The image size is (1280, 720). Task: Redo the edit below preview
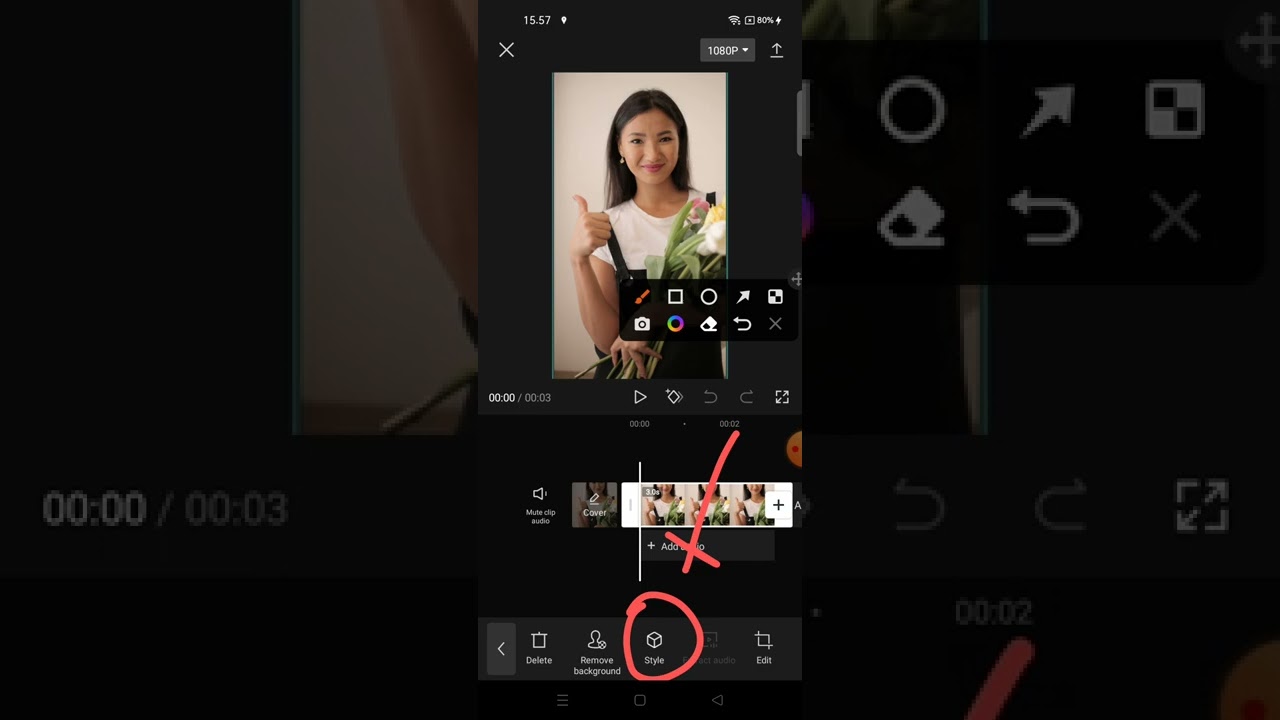pyautogui.click(x=746, y=397)
